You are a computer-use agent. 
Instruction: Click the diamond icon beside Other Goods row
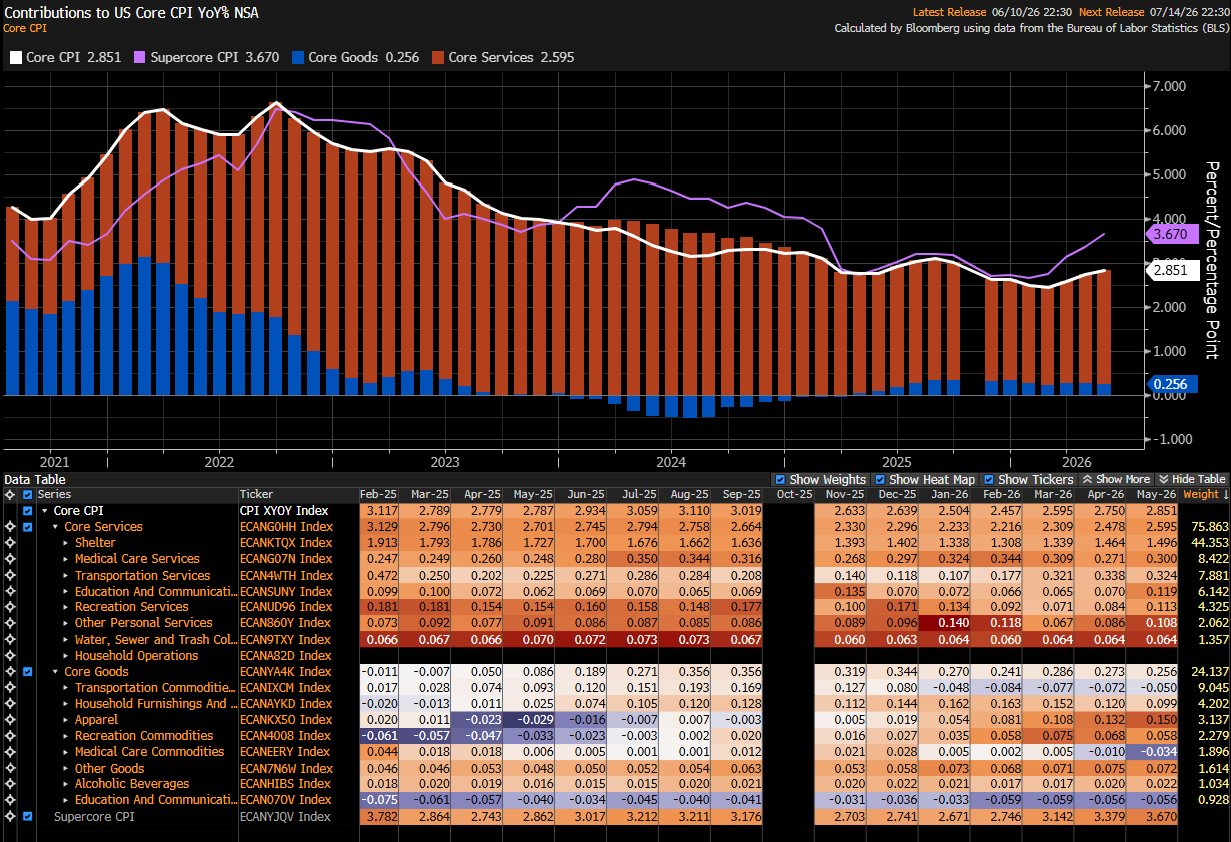click(x=11, y=768)
